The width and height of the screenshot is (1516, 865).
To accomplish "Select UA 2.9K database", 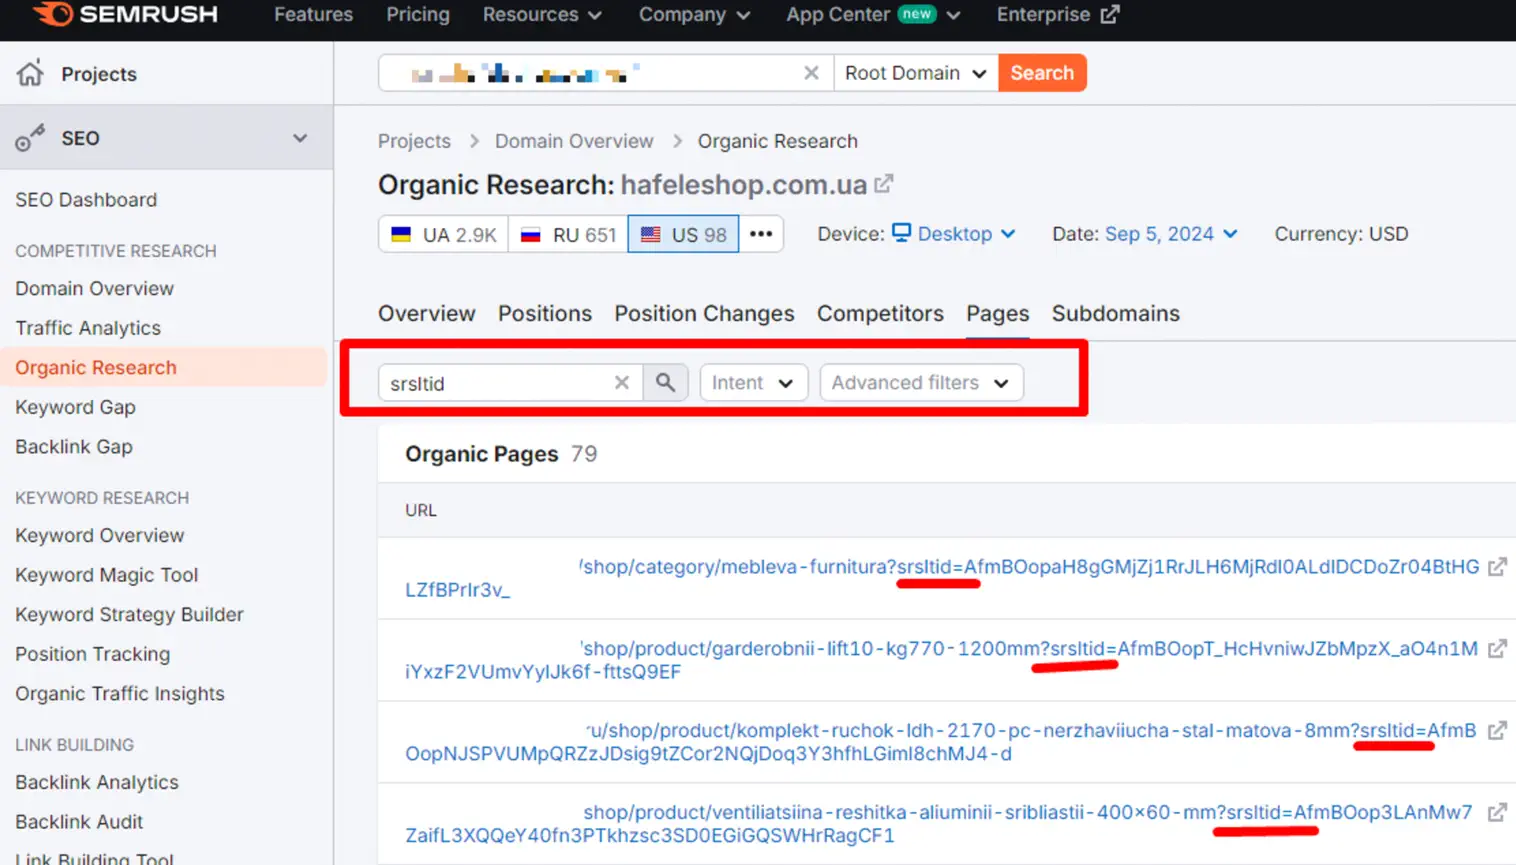I will point(444,234).
